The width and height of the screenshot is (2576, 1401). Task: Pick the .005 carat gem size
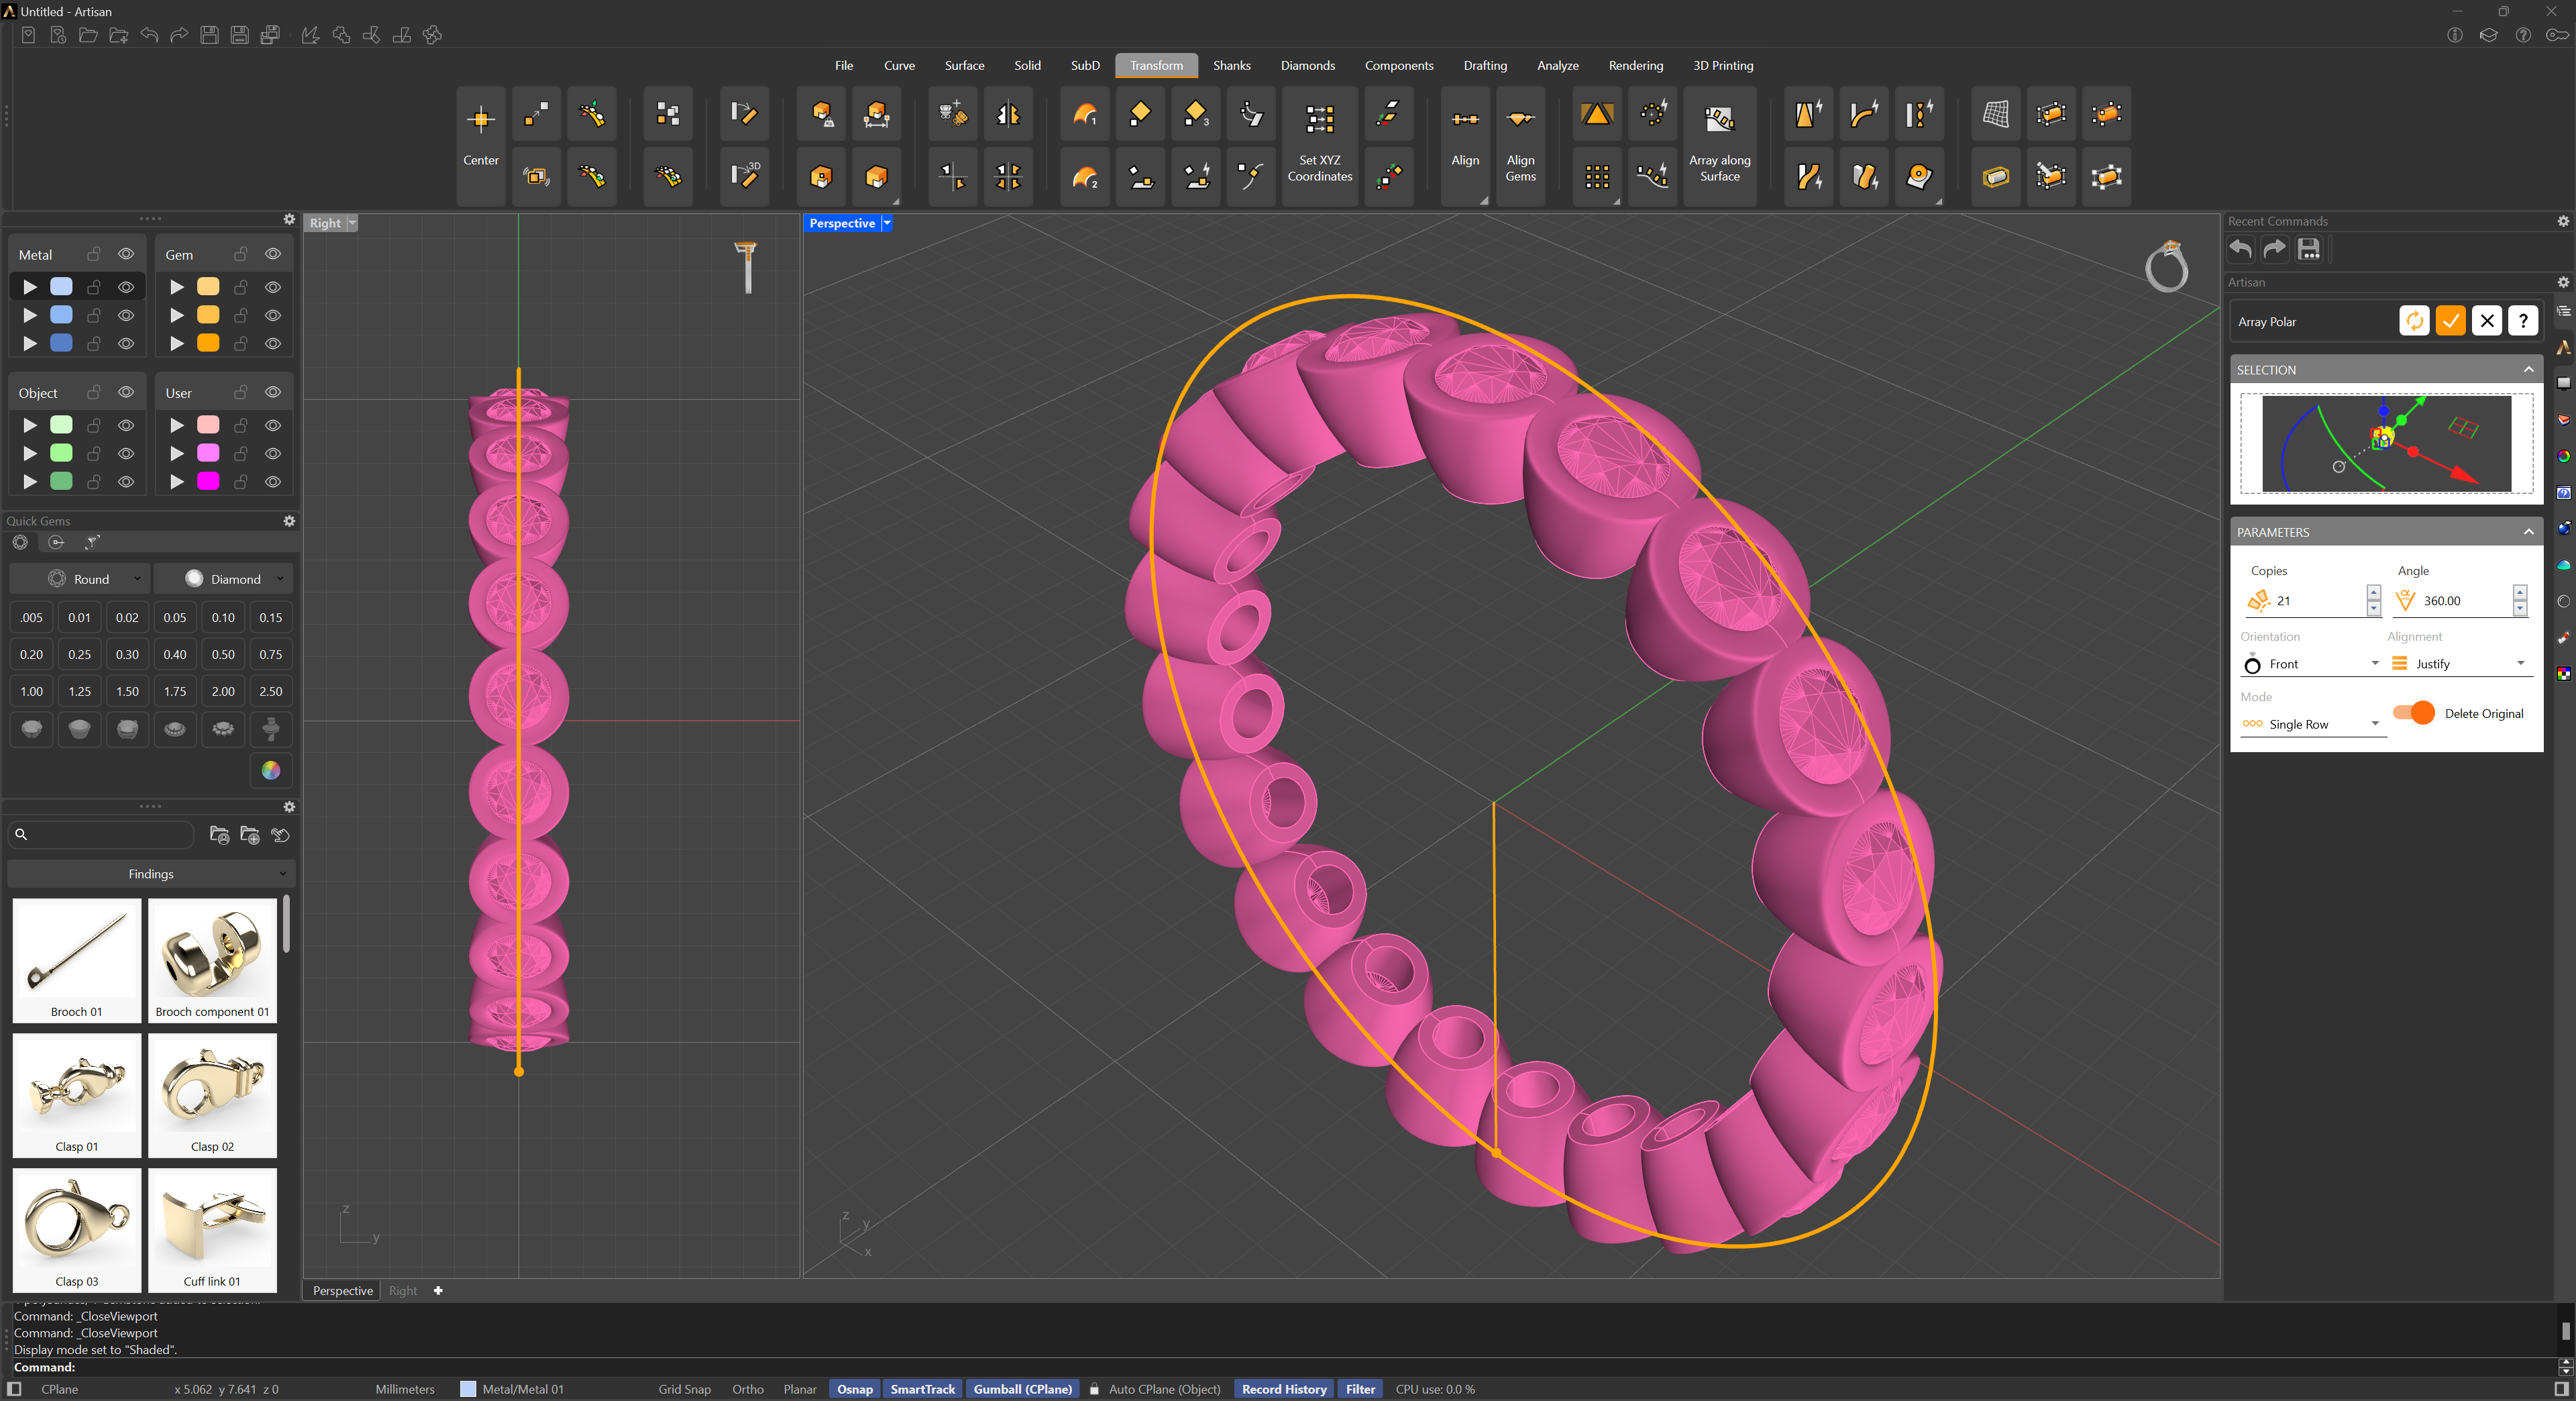click(x=32, y=617)
